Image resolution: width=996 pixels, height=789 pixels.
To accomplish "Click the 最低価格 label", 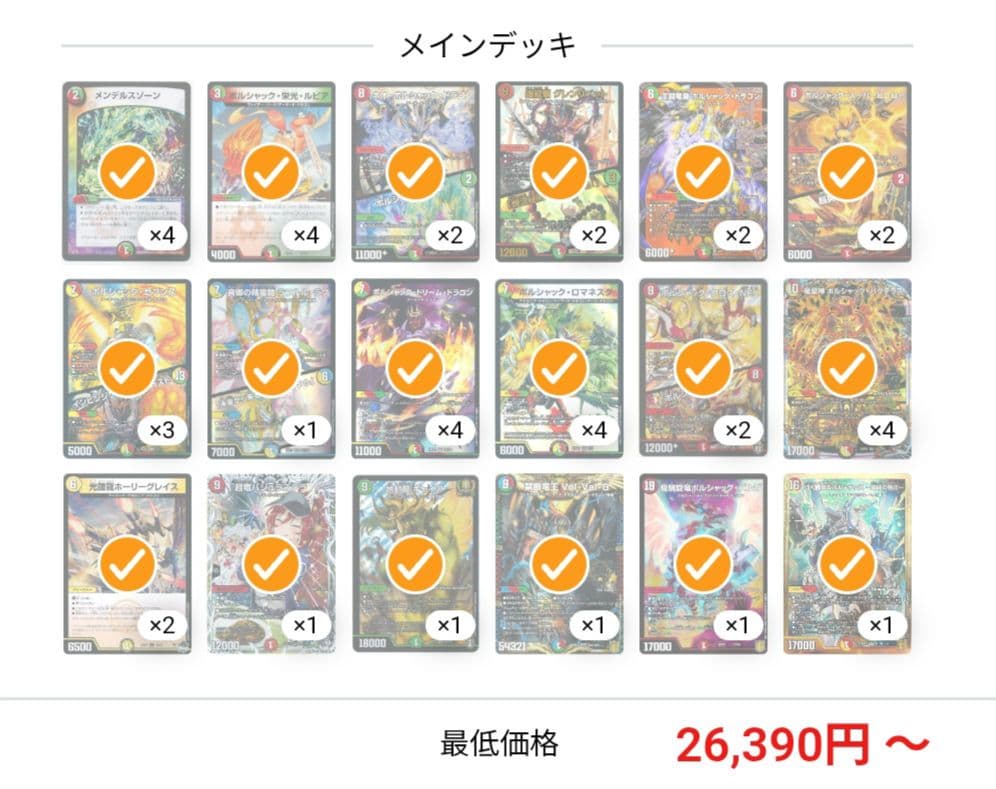I will click(499, 743).
